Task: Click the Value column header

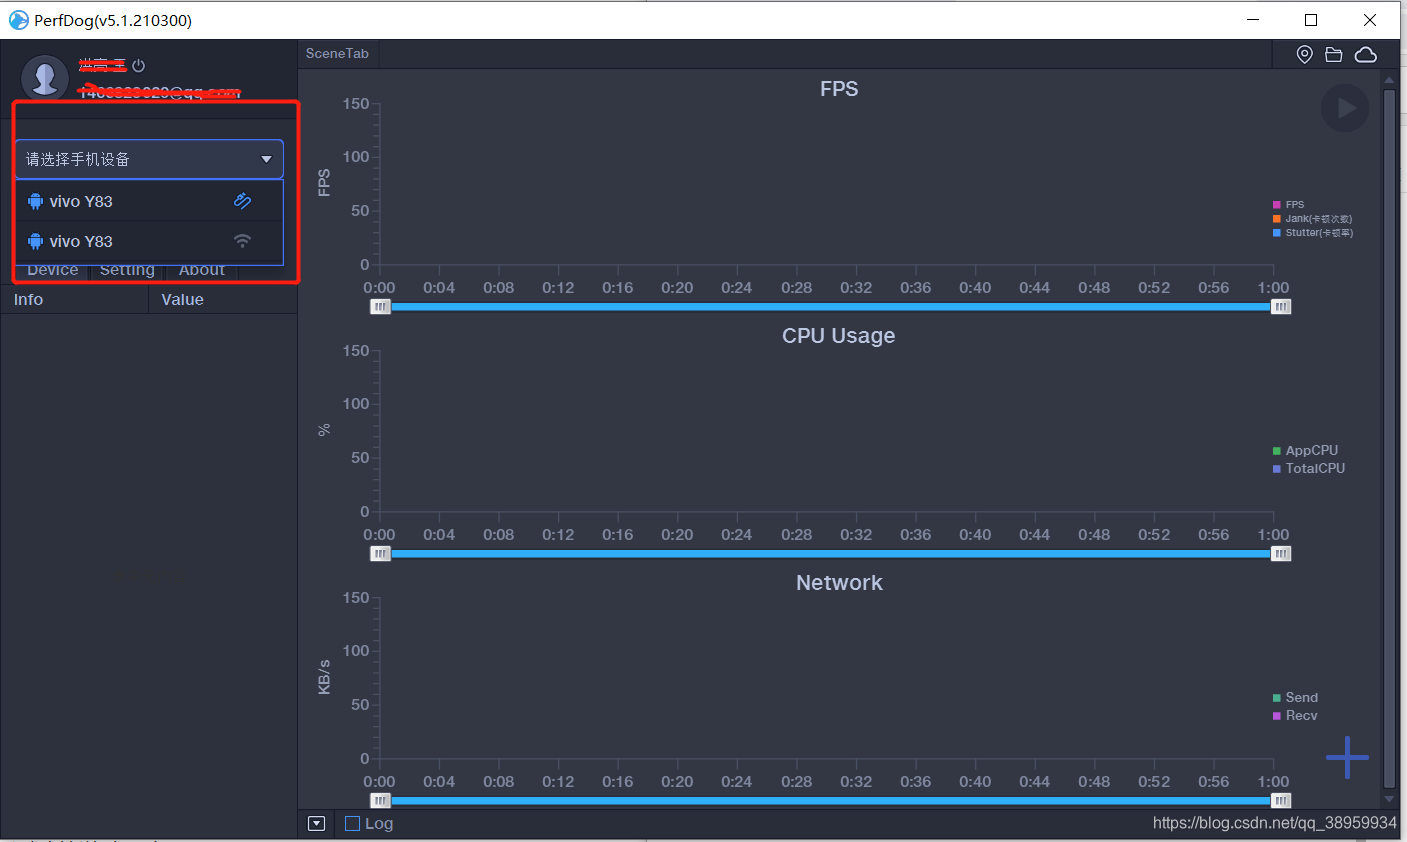Action: coord(223,299)
